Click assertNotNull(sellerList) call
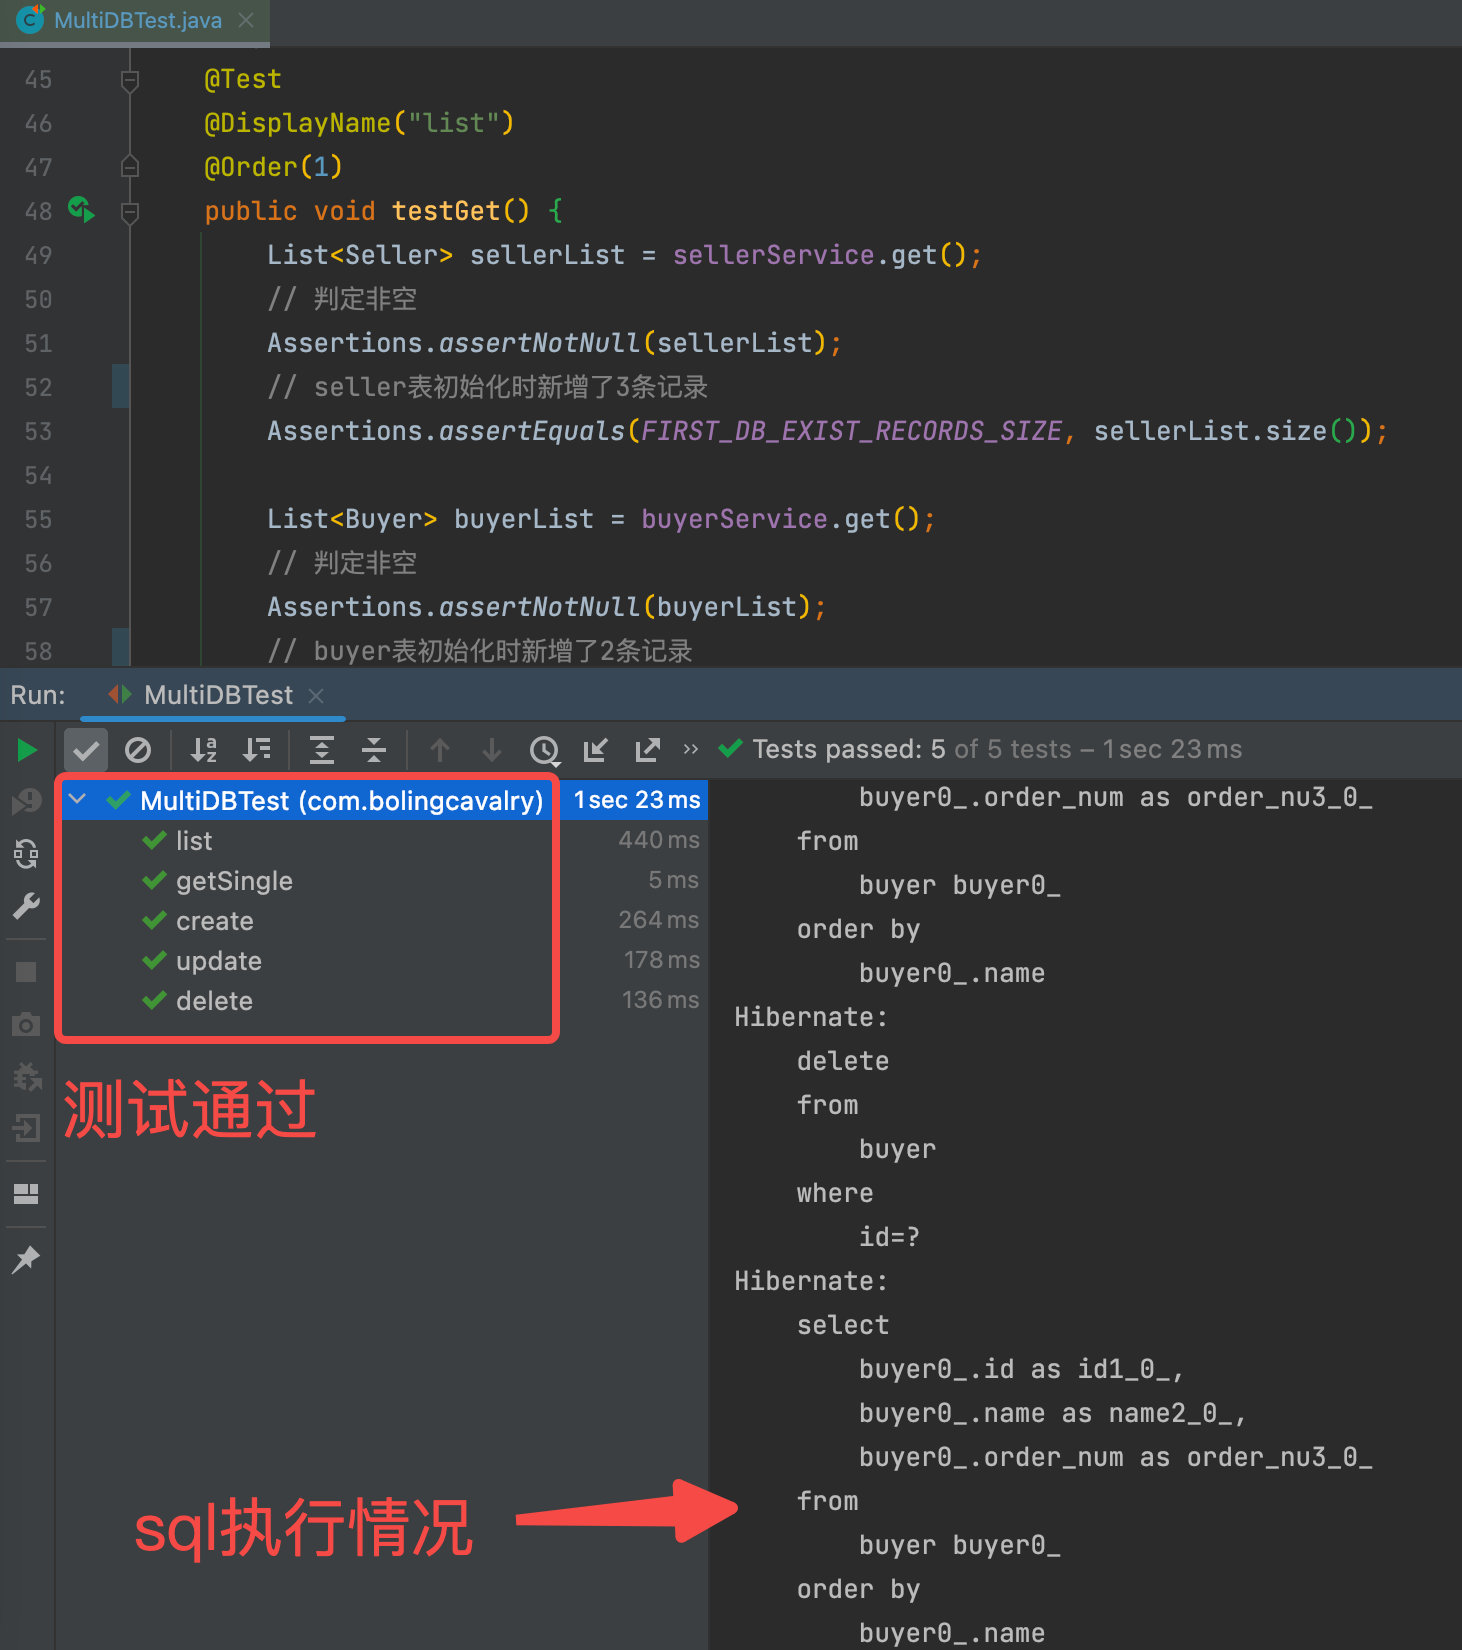 633,343
